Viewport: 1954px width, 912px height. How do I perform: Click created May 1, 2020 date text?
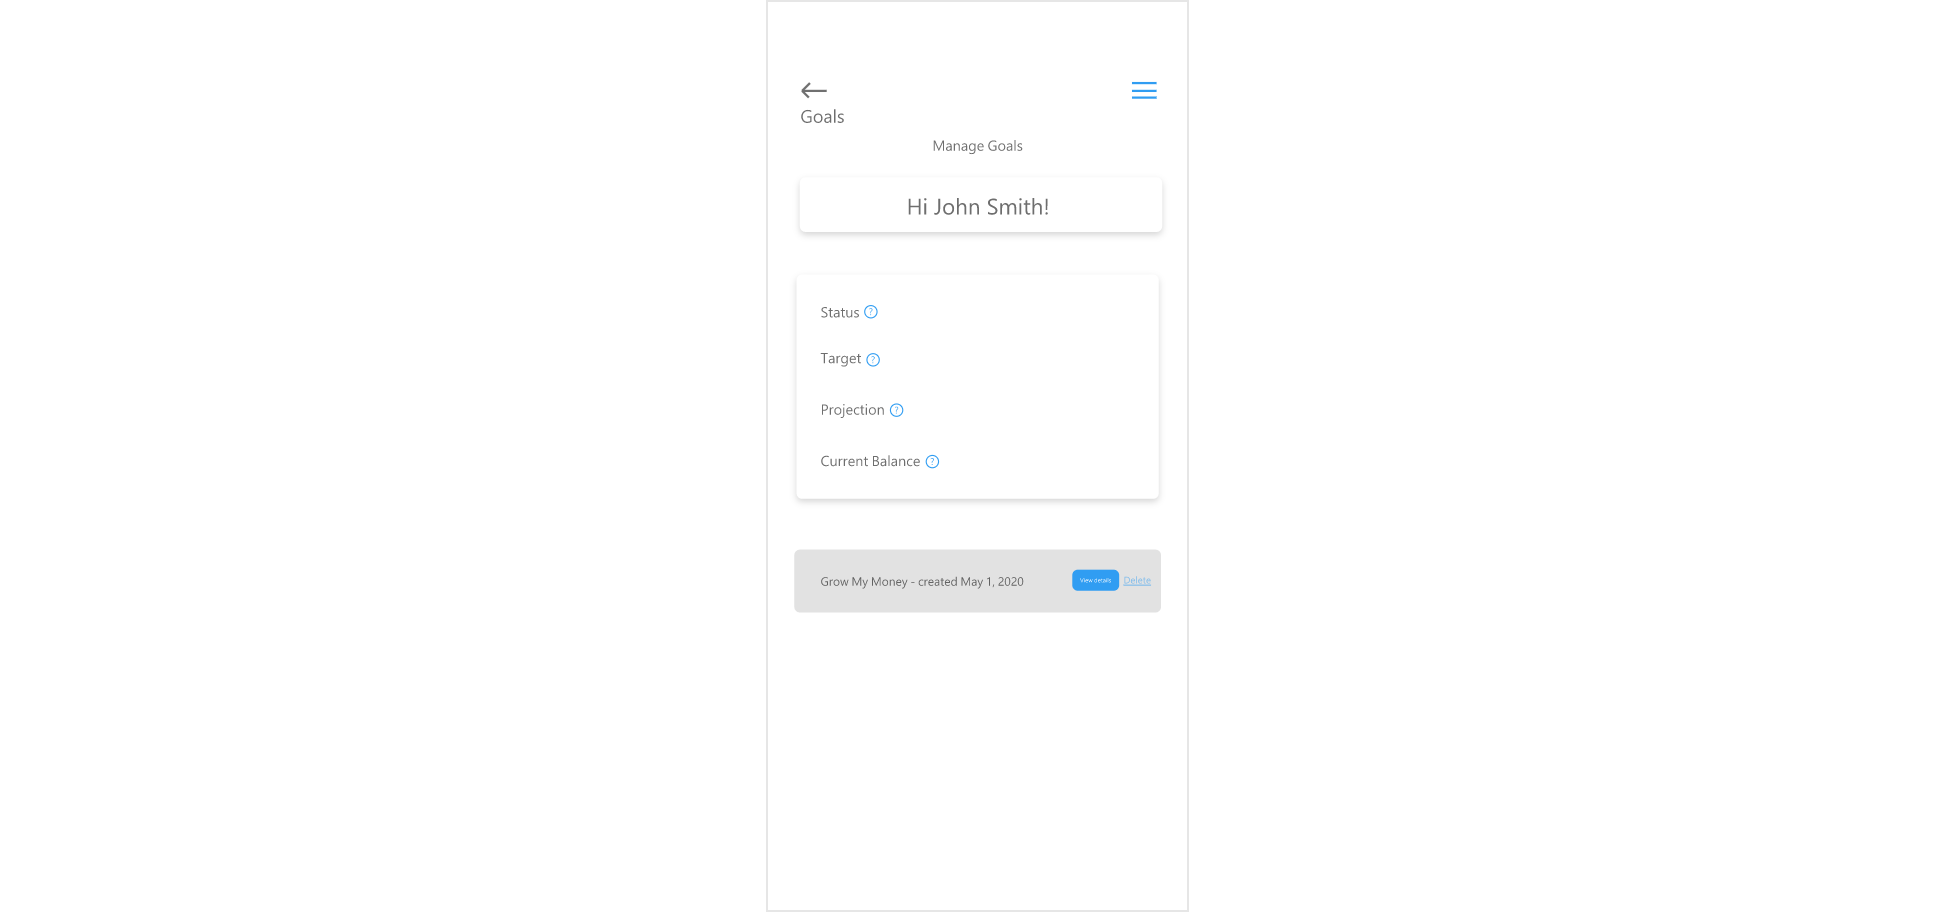pyautogui.click(x=971, y=582)
